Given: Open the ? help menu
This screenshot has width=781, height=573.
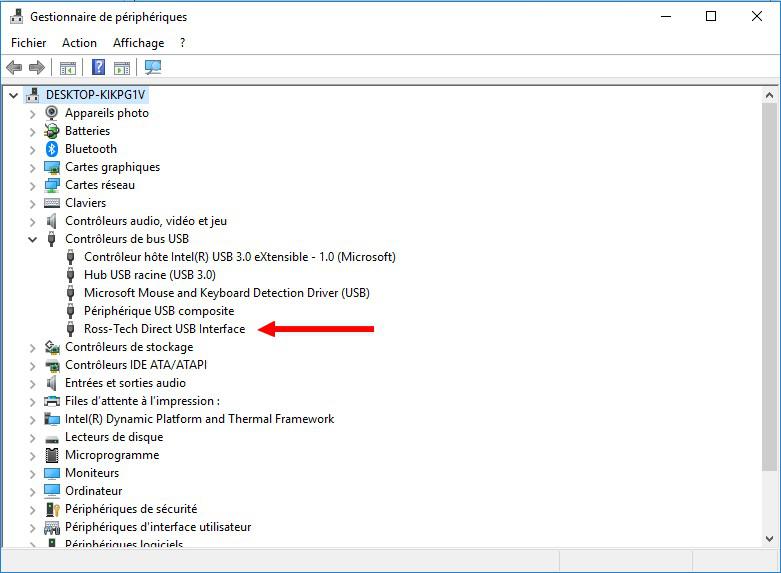Looking at the screenshot, I should 183,43.
